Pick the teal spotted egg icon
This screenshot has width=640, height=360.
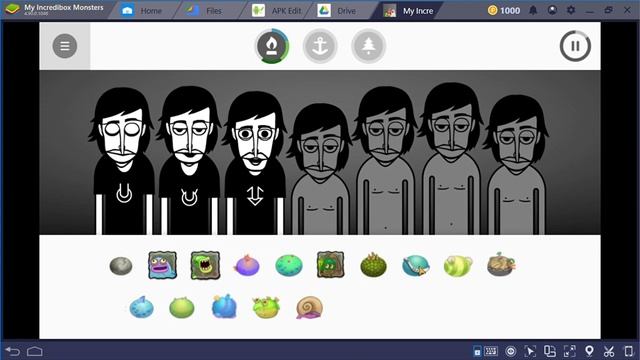pos(289,266)
